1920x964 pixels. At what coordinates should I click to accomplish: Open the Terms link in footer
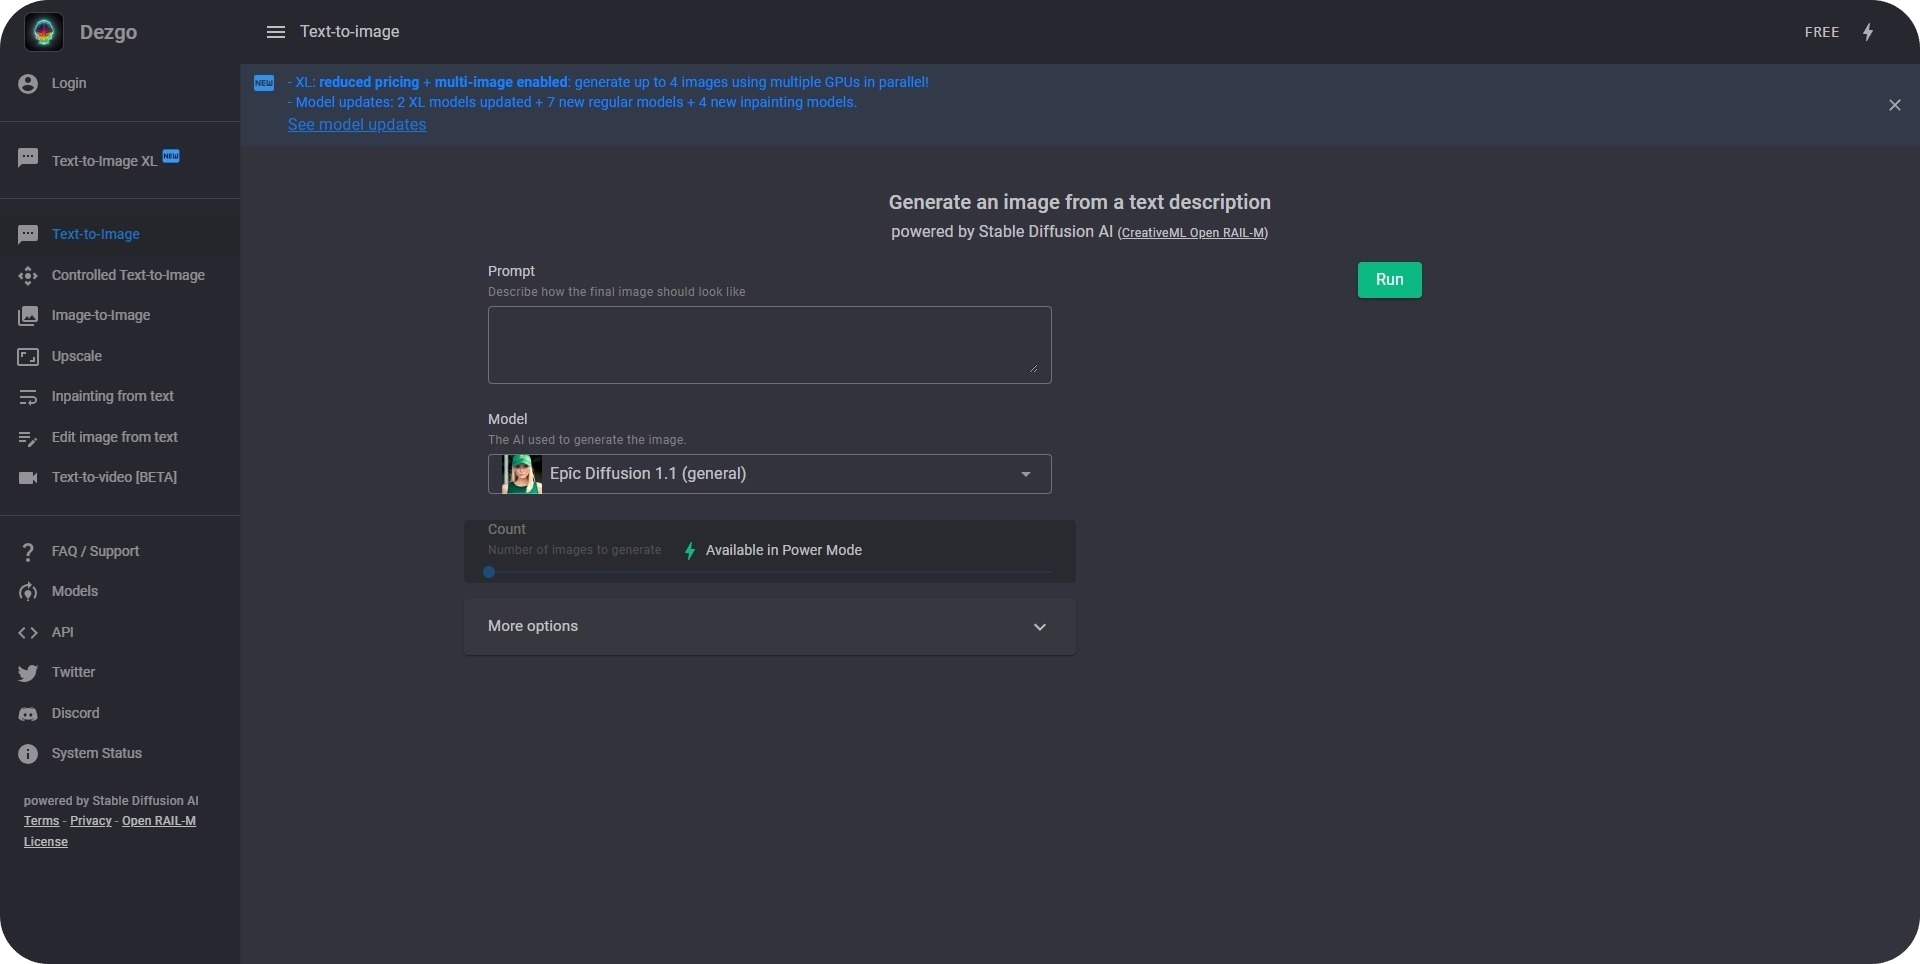(x=41, y=821)
